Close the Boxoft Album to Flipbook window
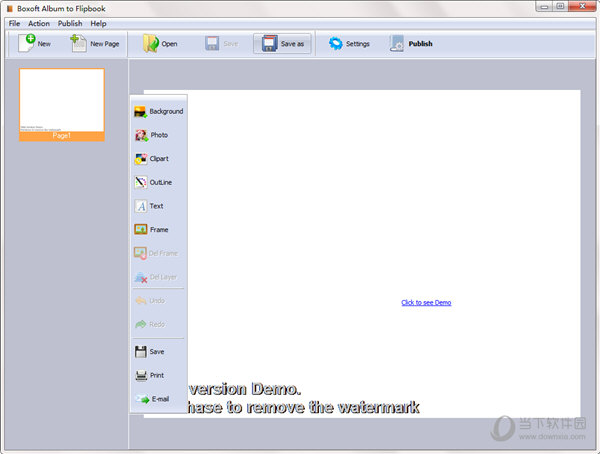The height and width of the screenshot is (454, 600). coord(582,7)
